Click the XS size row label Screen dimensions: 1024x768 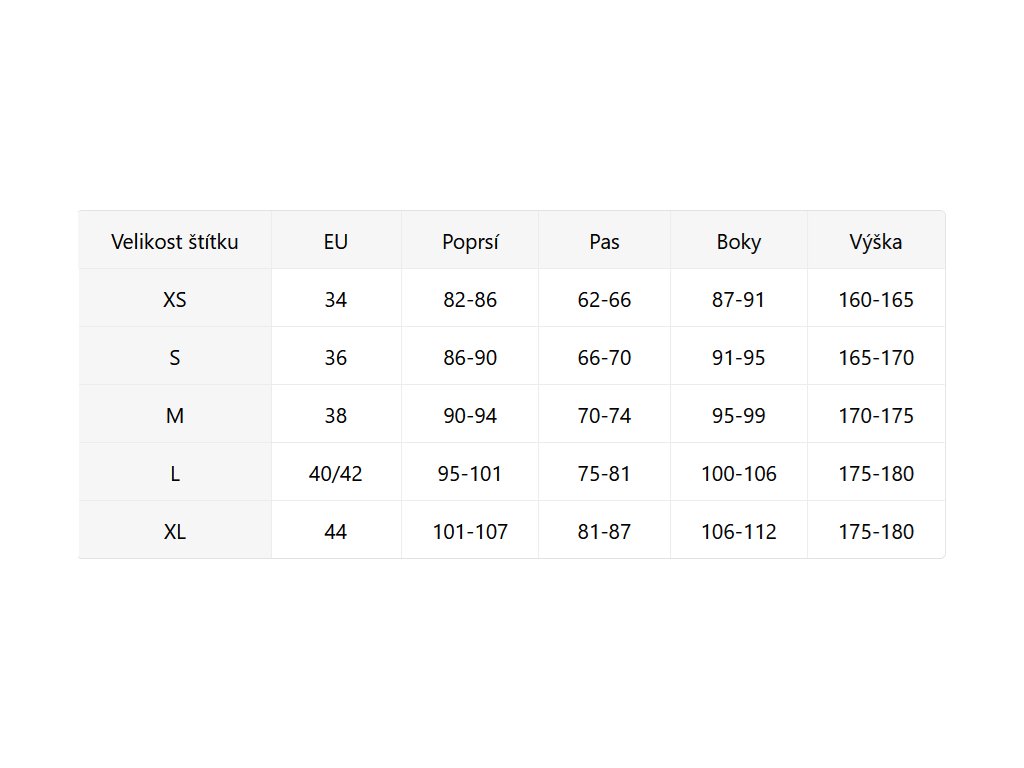[175, 299]
